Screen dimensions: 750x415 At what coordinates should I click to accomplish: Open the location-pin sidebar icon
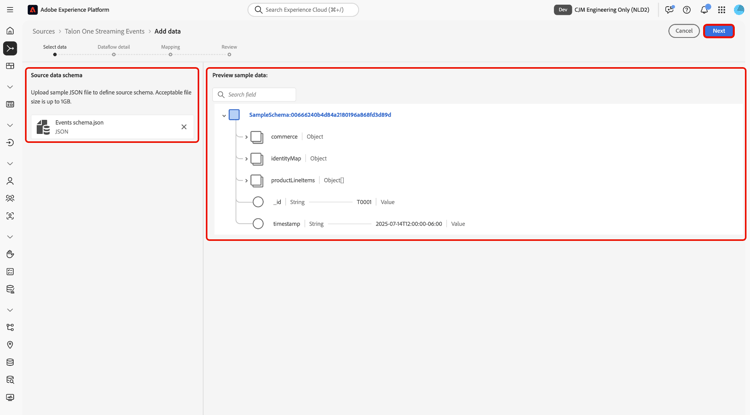[x=10, y=345]
